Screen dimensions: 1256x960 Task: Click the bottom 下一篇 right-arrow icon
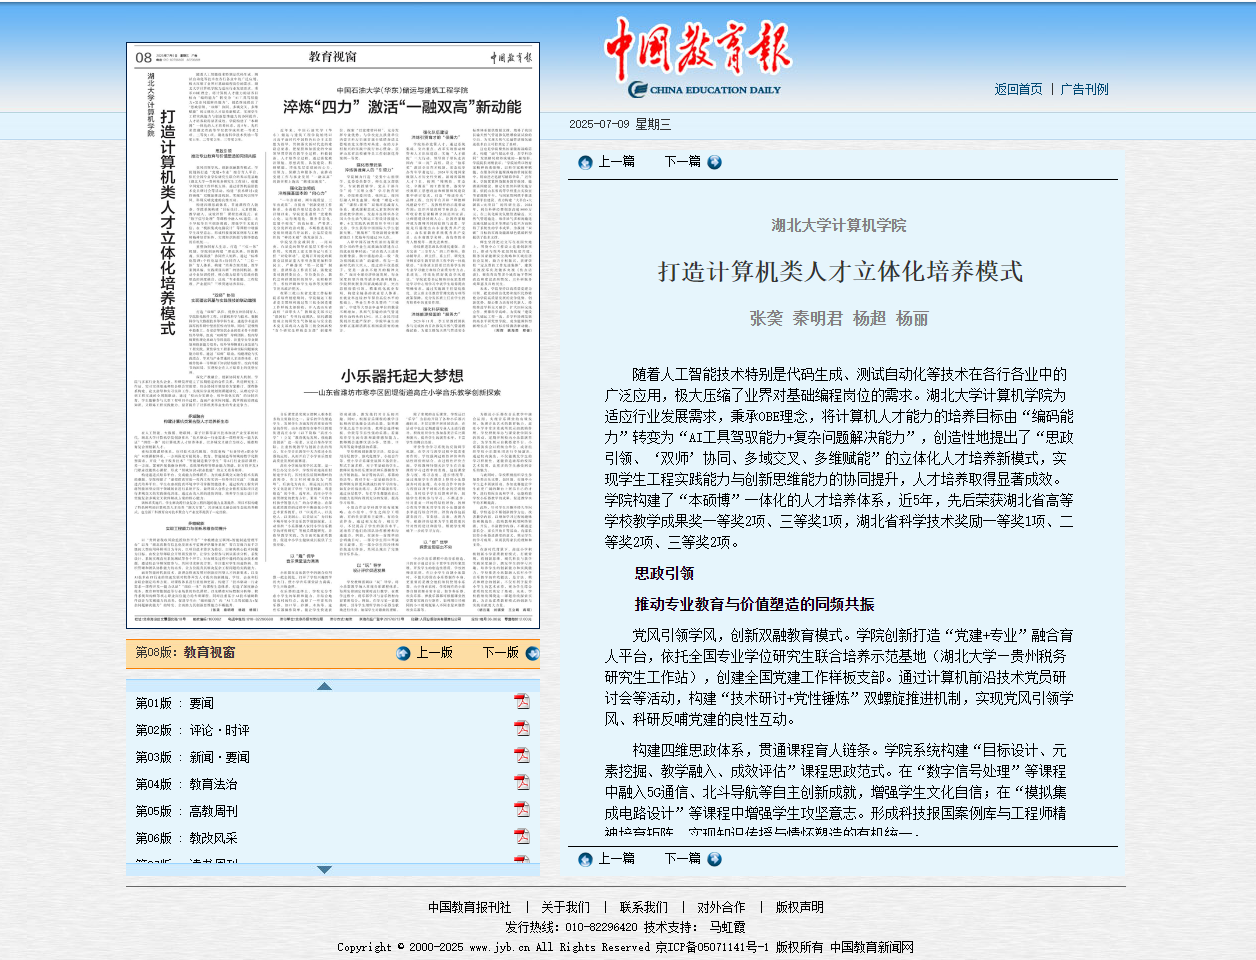(x=714, y=859)
